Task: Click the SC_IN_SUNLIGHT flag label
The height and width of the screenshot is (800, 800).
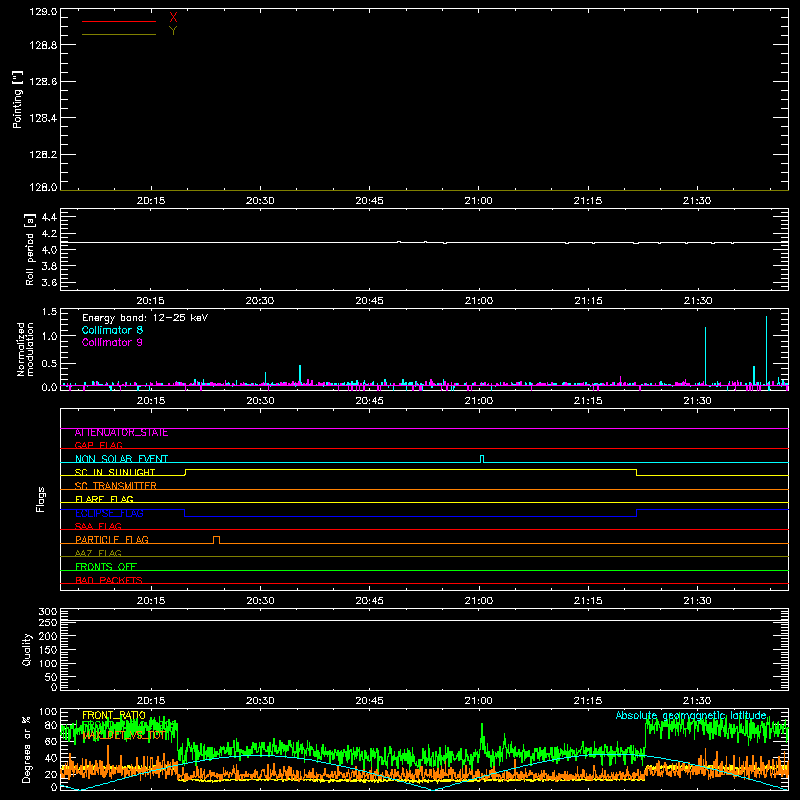Action: [x=115, y=472]
